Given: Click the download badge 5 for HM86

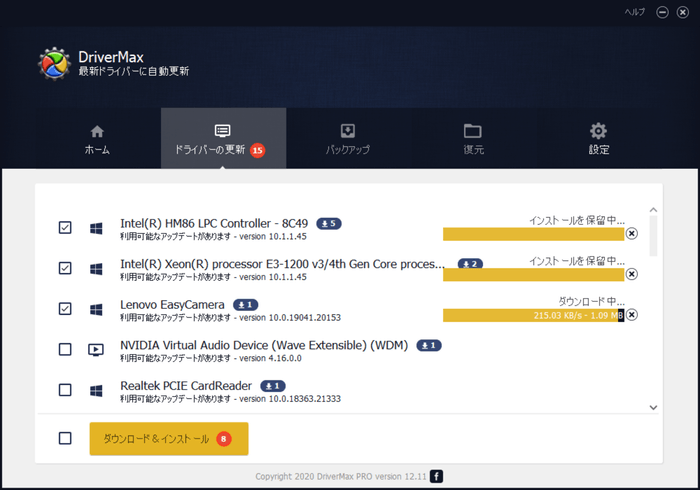Looking at the screenshot, I should [329, 224].
